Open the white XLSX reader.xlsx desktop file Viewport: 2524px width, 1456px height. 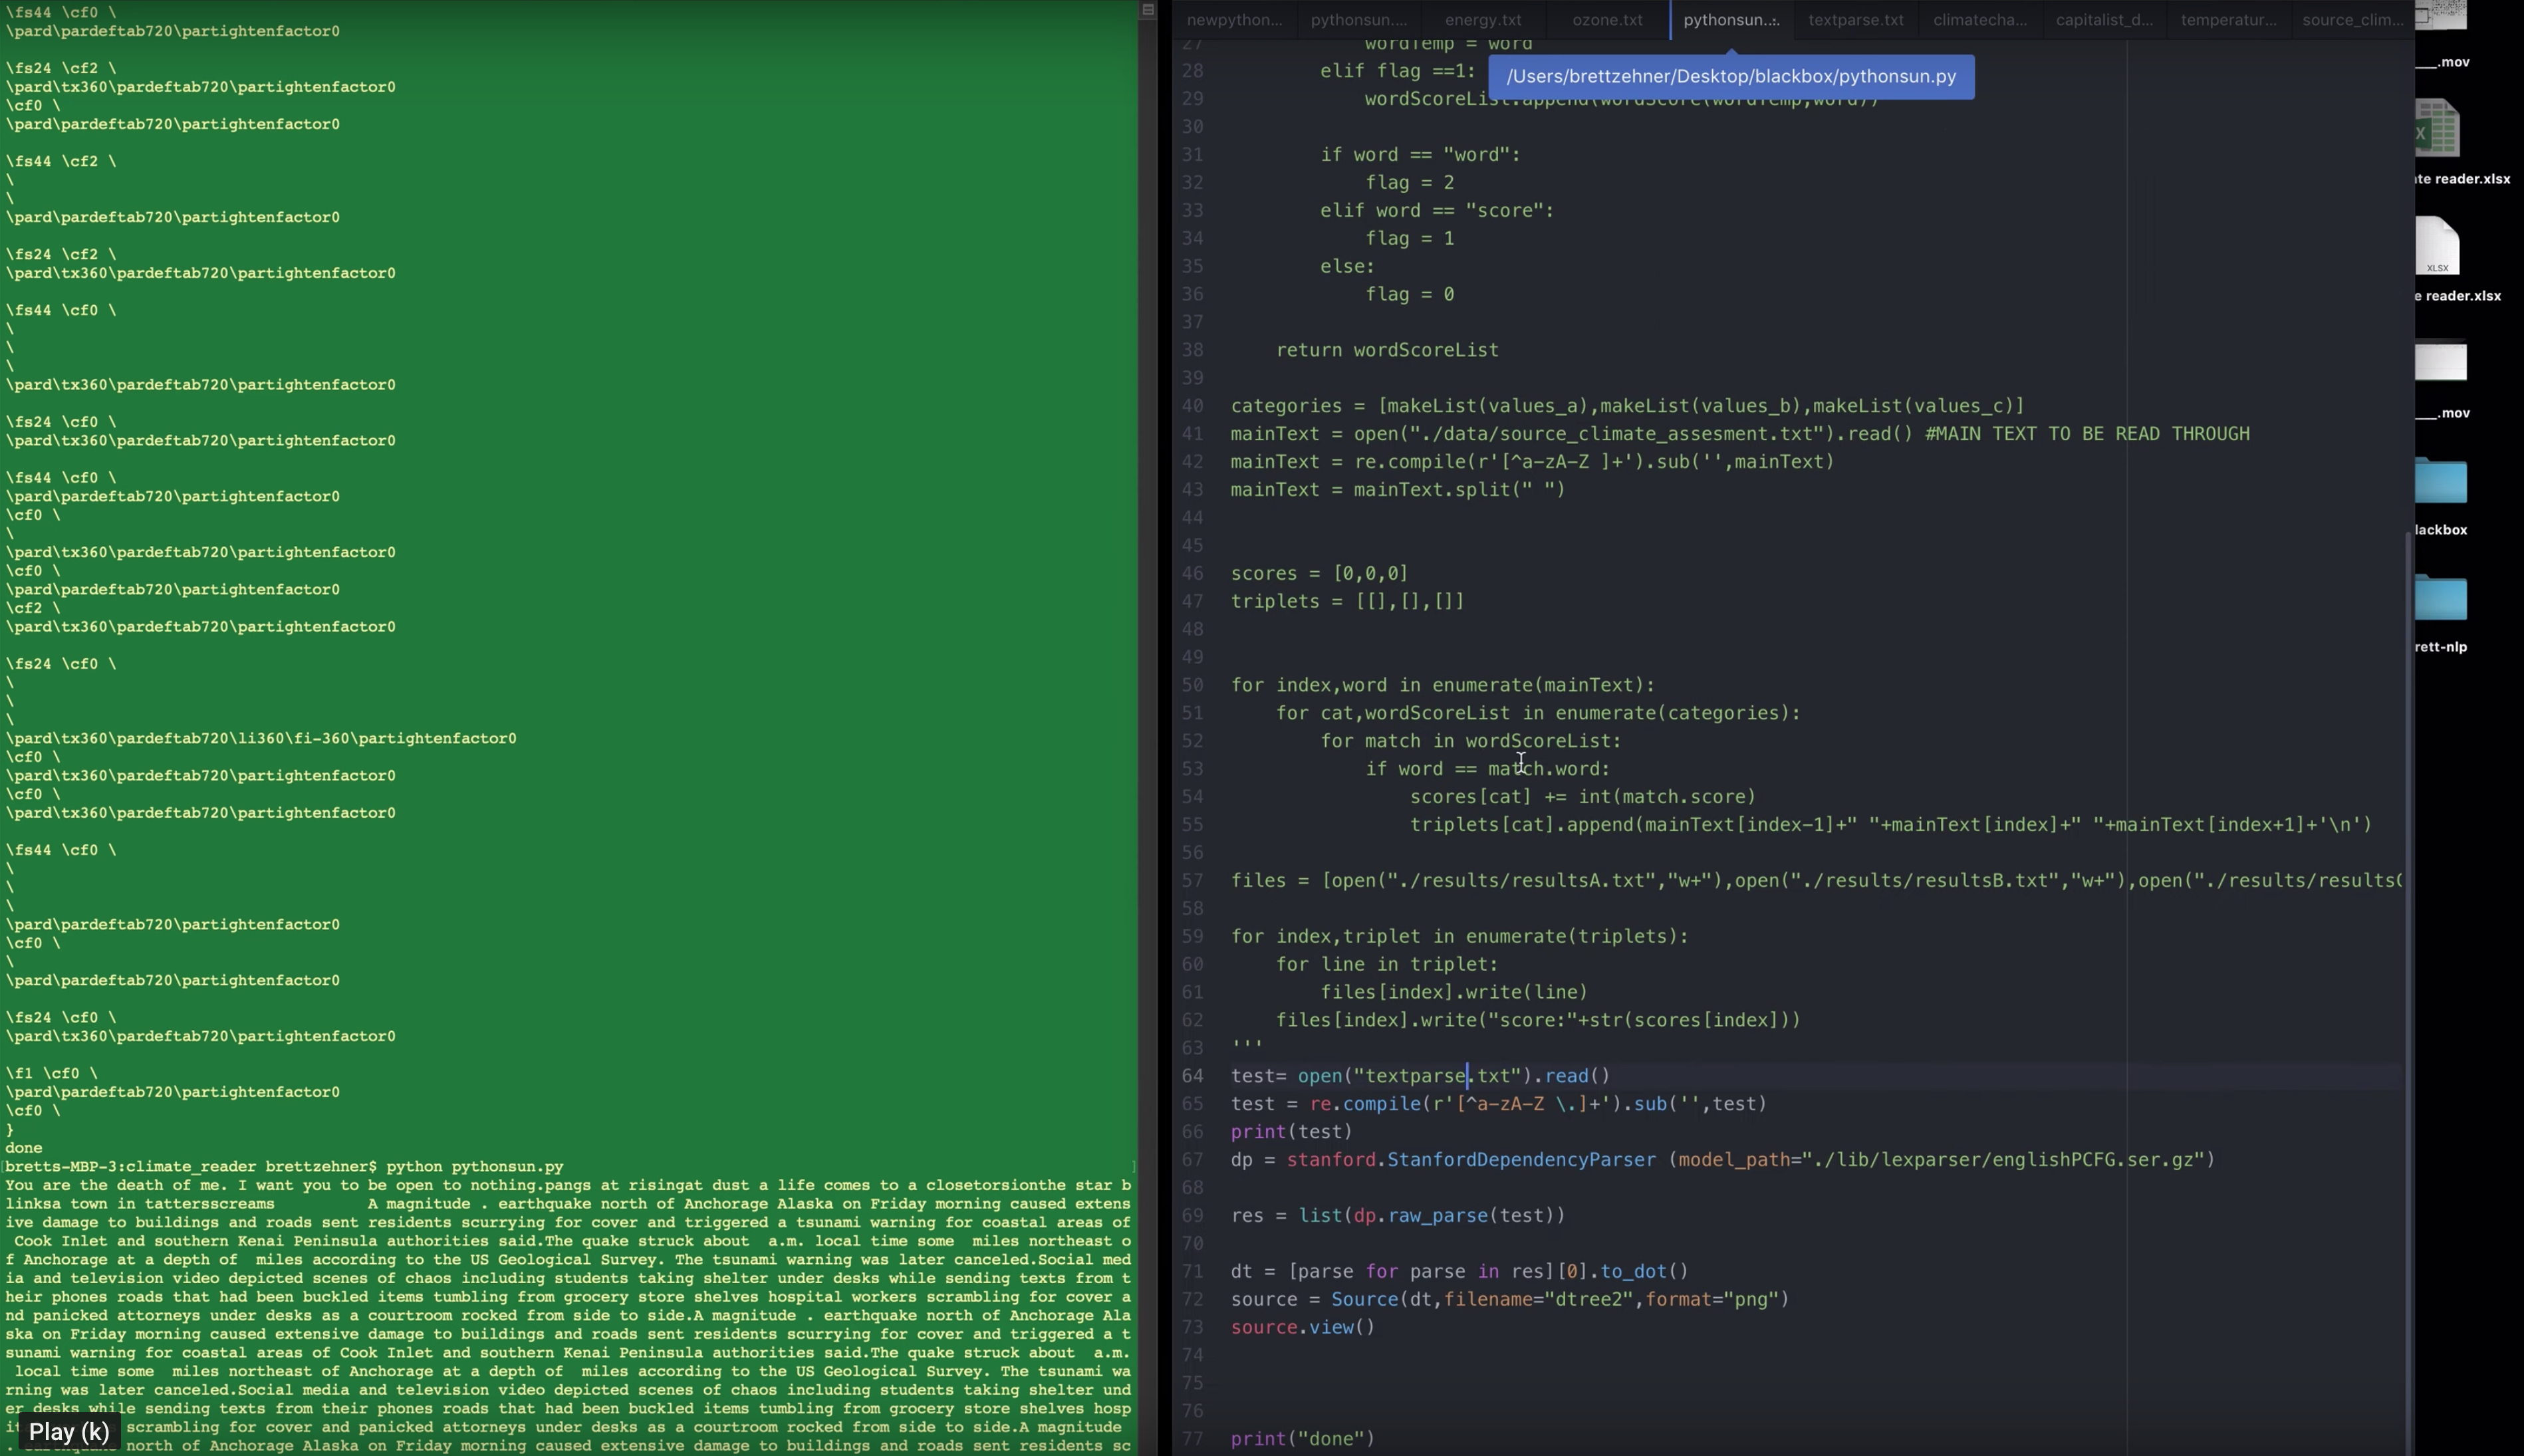point(2437,246)
